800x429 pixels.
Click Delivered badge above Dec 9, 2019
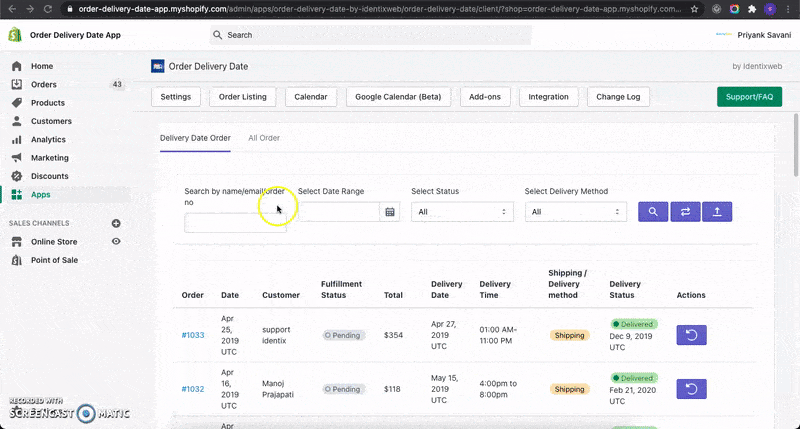click(634, 324)
